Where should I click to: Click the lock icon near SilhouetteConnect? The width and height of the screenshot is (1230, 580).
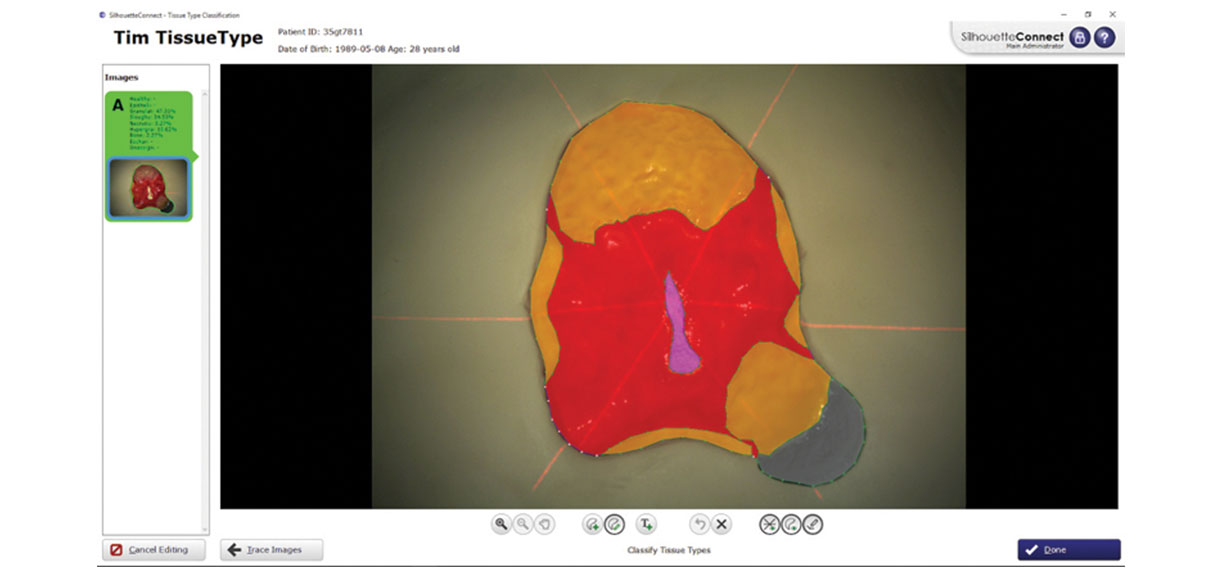[x=1079, y=38]
